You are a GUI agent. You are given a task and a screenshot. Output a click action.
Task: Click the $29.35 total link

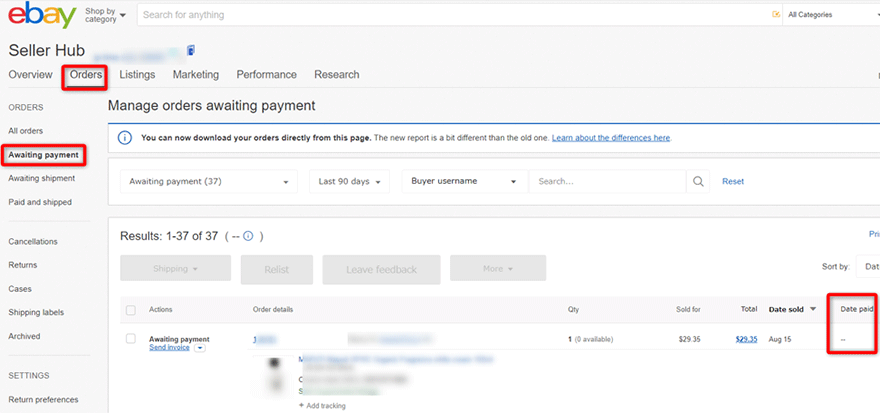click(746, 339)
